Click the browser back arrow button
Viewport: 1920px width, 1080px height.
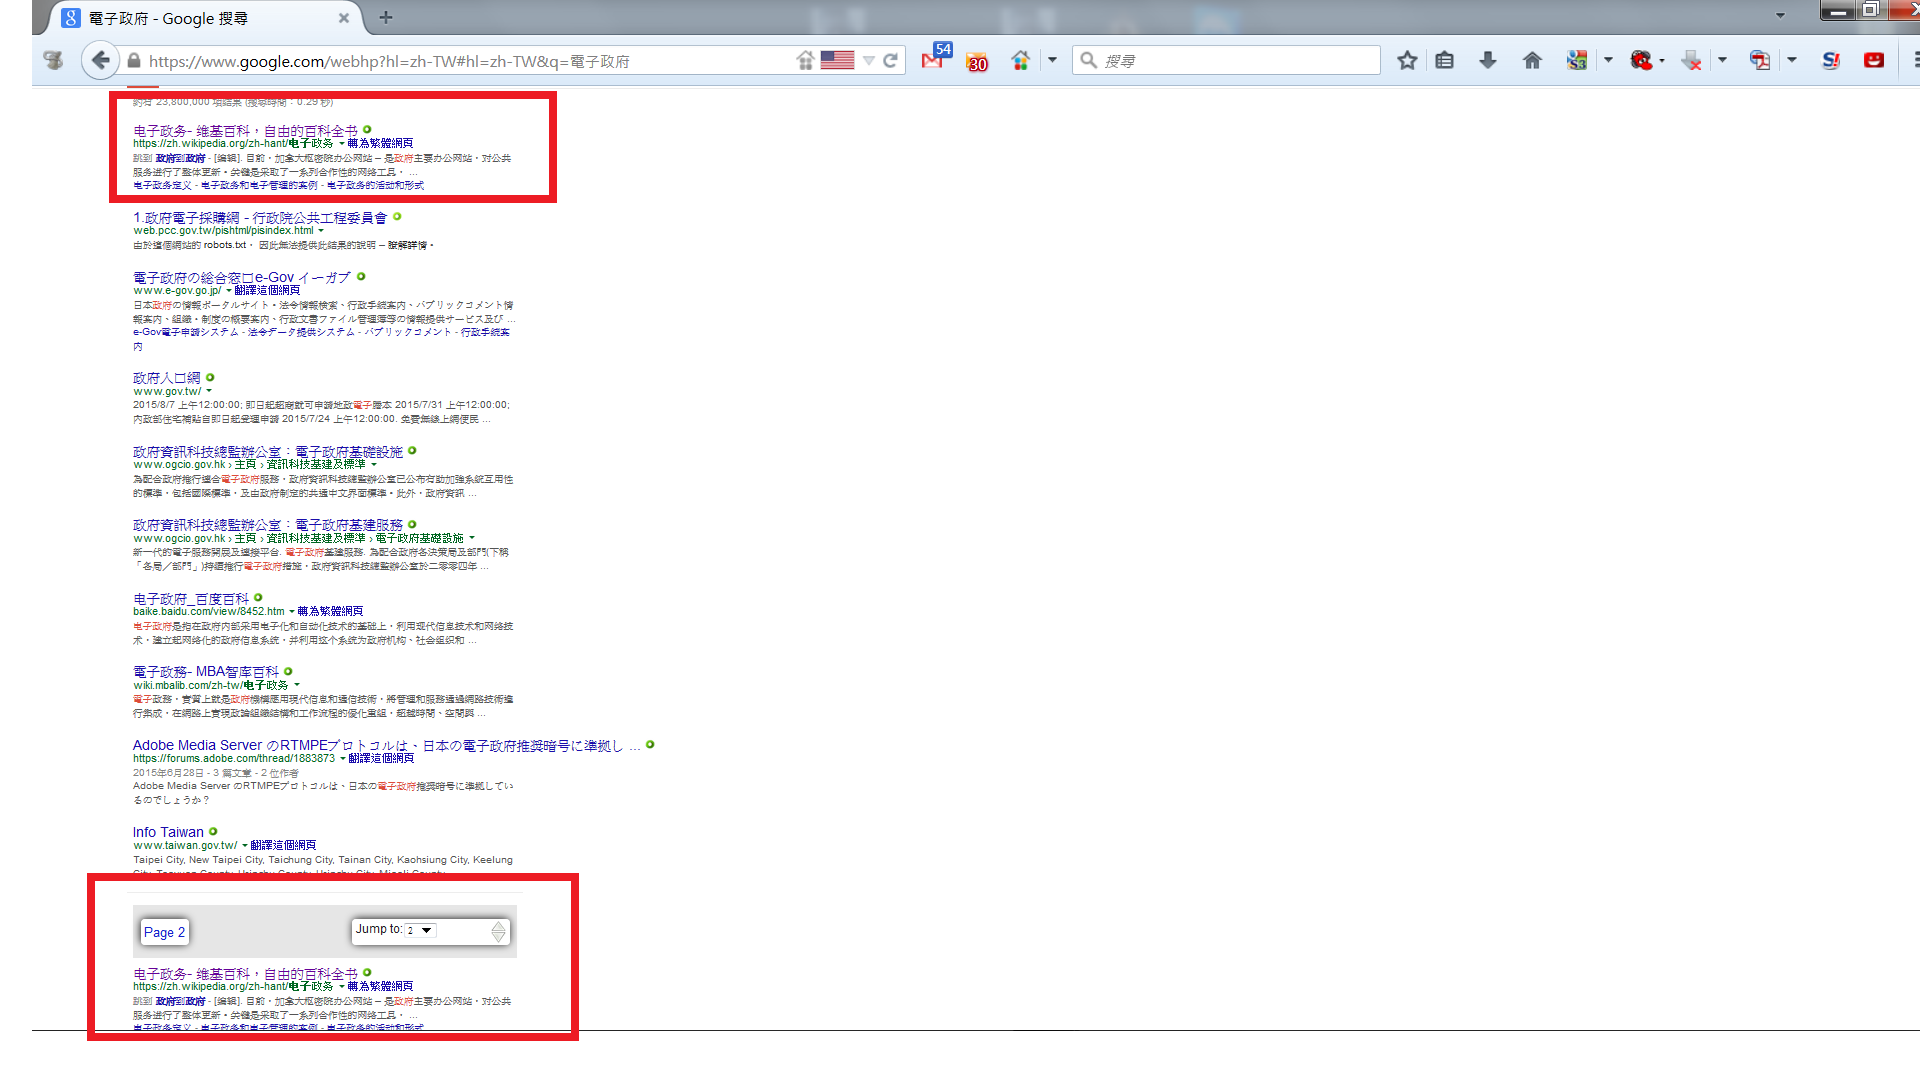click(100, 60)
